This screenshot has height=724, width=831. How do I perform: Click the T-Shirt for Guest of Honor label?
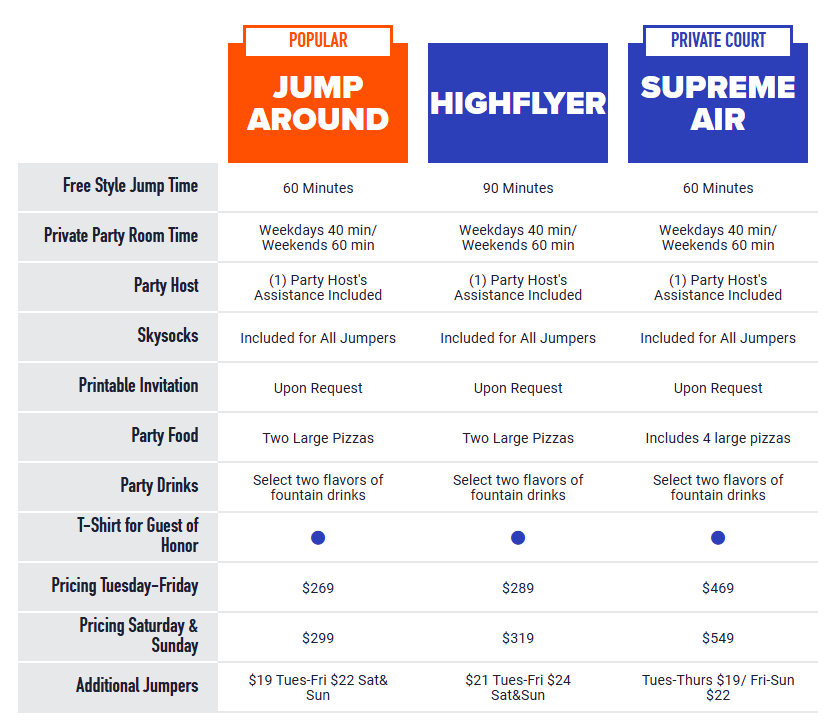pos(137,535)
